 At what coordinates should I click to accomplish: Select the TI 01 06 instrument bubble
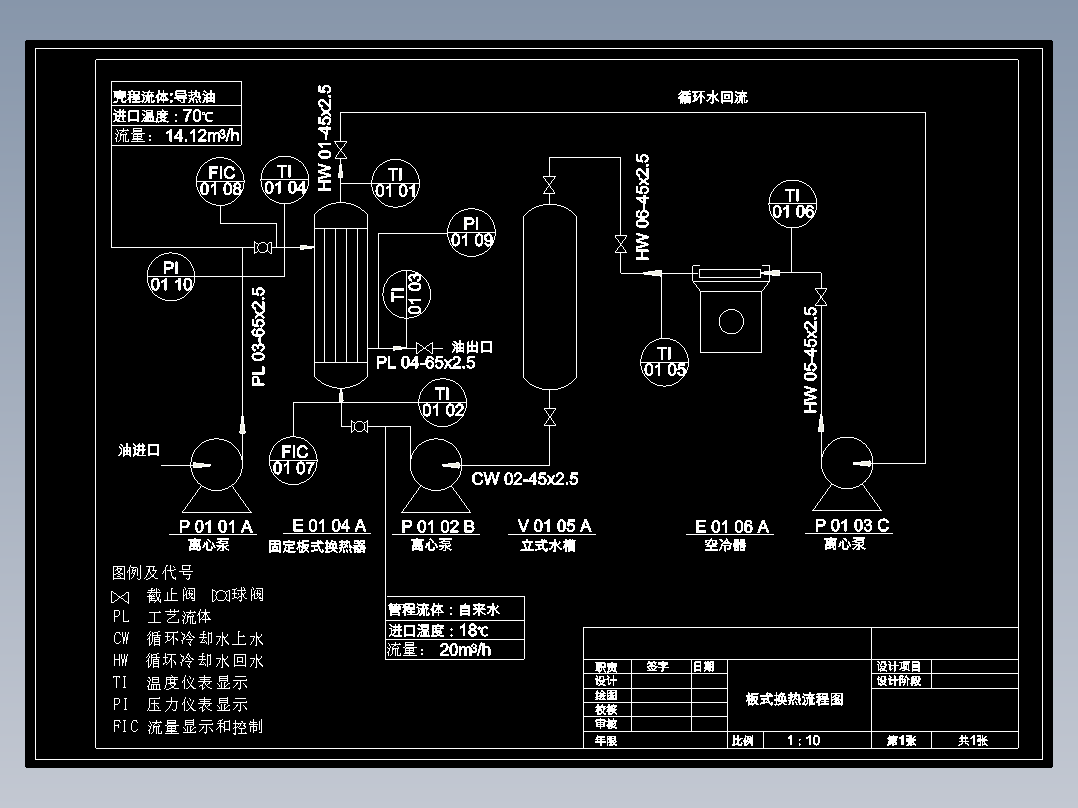coord(793,204)
